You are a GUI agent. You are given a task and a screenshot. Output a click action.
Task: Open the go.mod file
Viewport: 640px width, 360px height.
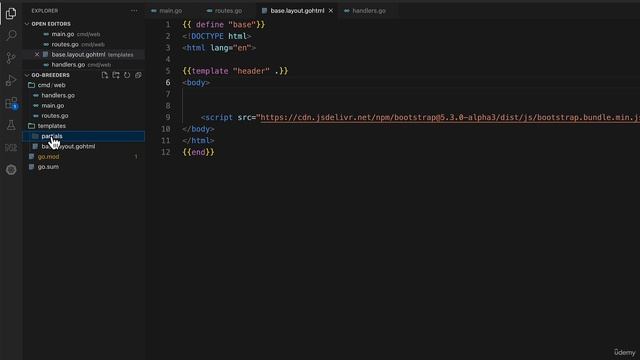pos(48,157)
